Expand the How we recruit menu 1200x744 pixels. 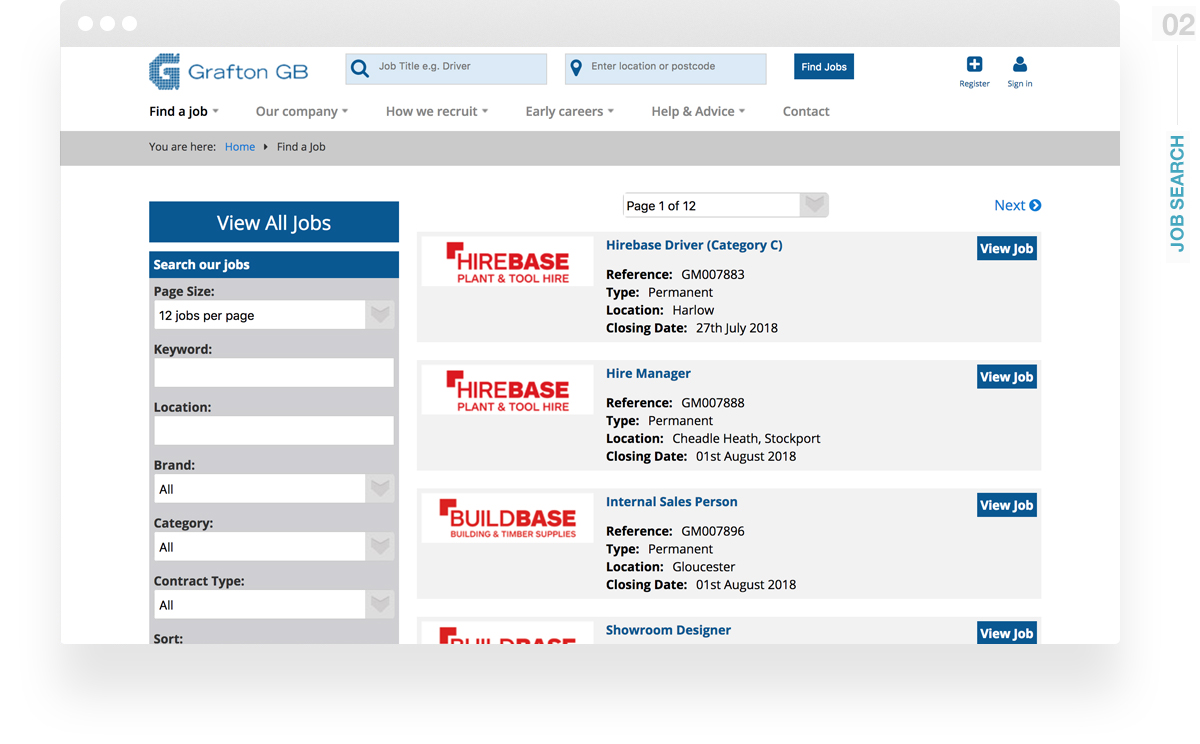[437, 111]
